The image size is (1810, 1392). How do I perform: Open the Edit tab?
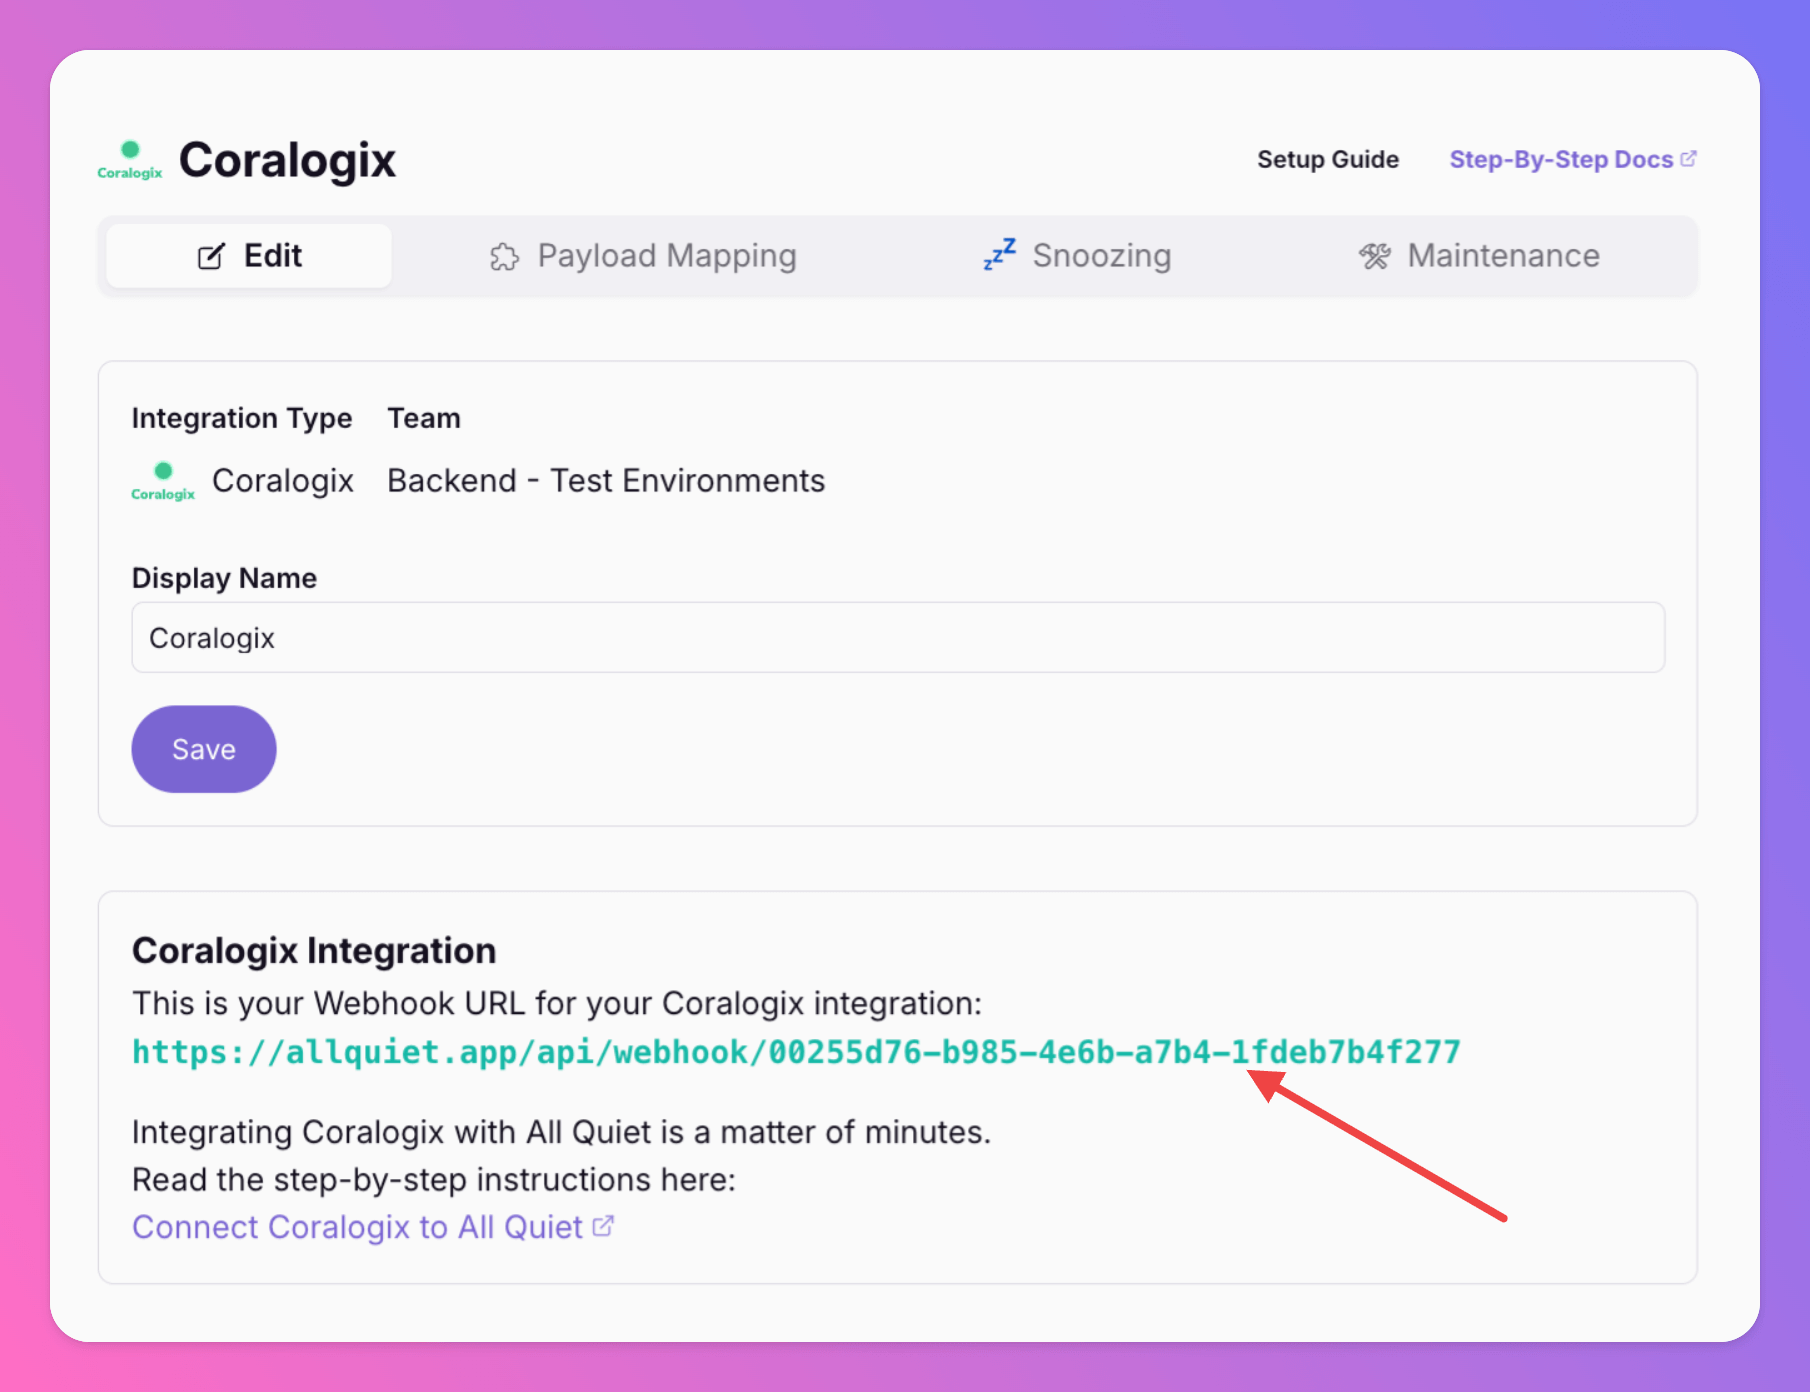point(249,256)
